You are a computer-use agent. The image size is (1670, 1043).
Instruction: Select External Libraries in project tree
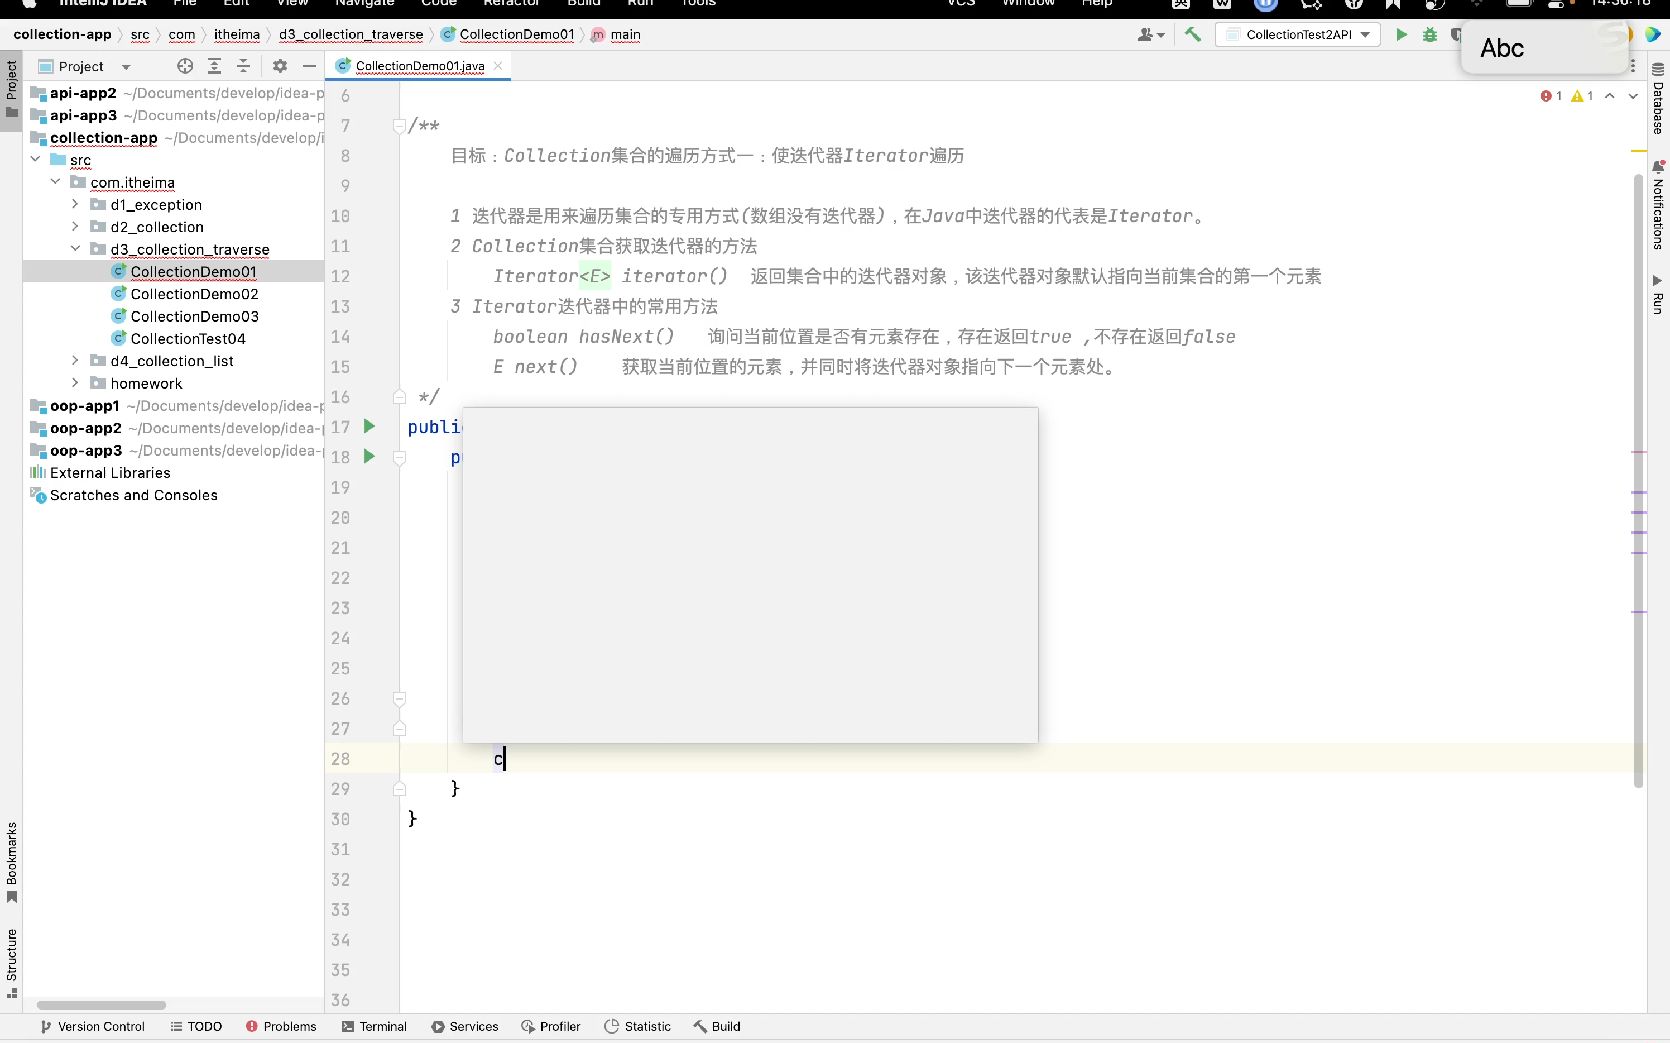pyautogui.click(x=110, y=473)
